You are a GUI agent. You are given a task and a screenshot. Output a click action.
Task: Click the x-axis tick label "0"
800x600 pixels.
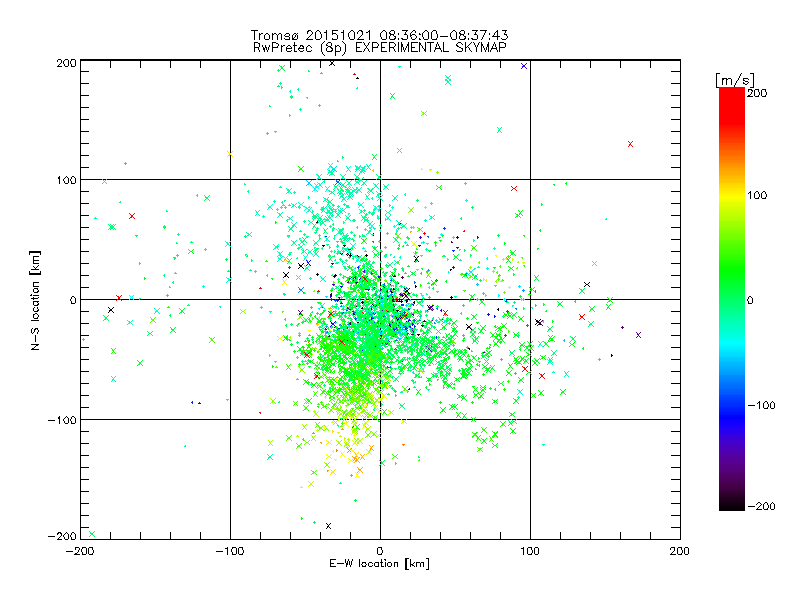tap(380, 551)
